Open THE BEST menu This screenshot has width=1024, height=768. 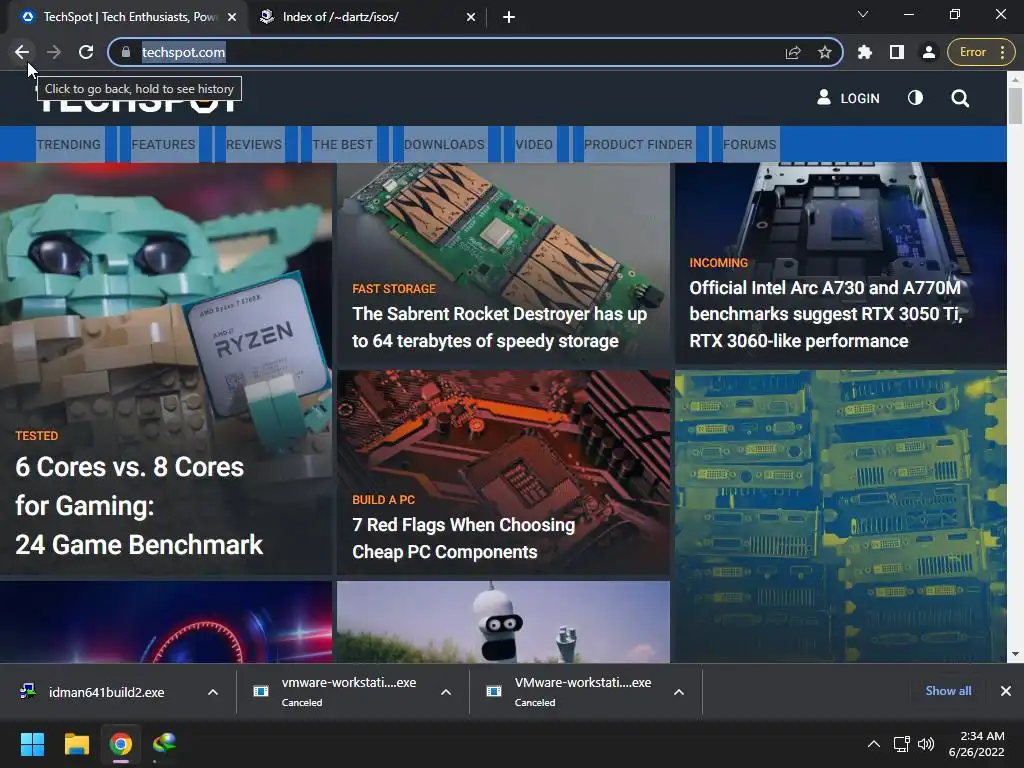(x=343, y=144)
